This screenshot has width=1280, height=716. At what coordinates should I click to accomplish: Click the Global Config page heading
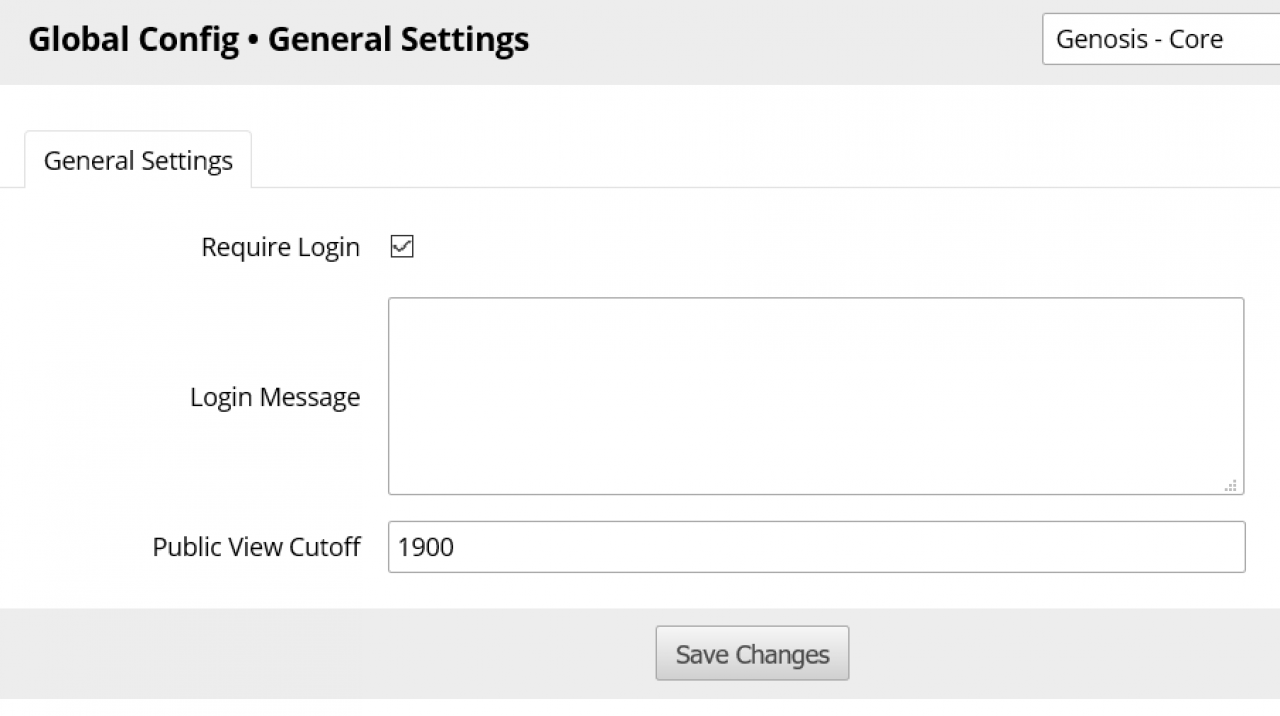[133, 40]
